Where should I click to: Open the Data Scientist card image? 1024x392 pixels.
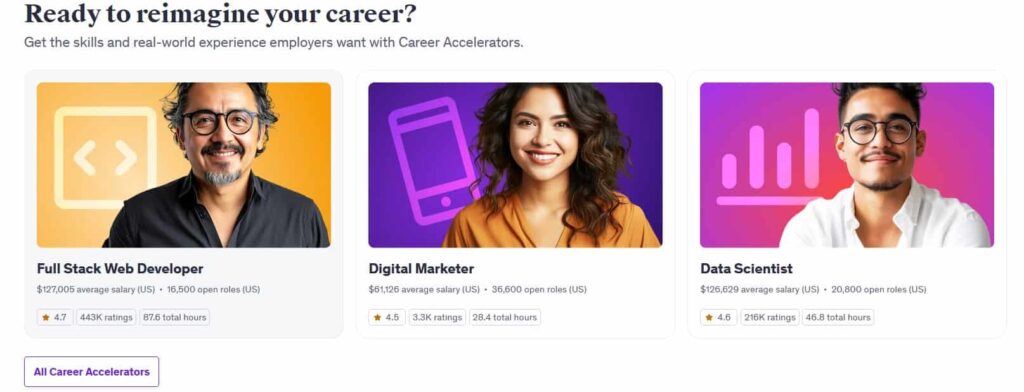click(x=847, y=165)
